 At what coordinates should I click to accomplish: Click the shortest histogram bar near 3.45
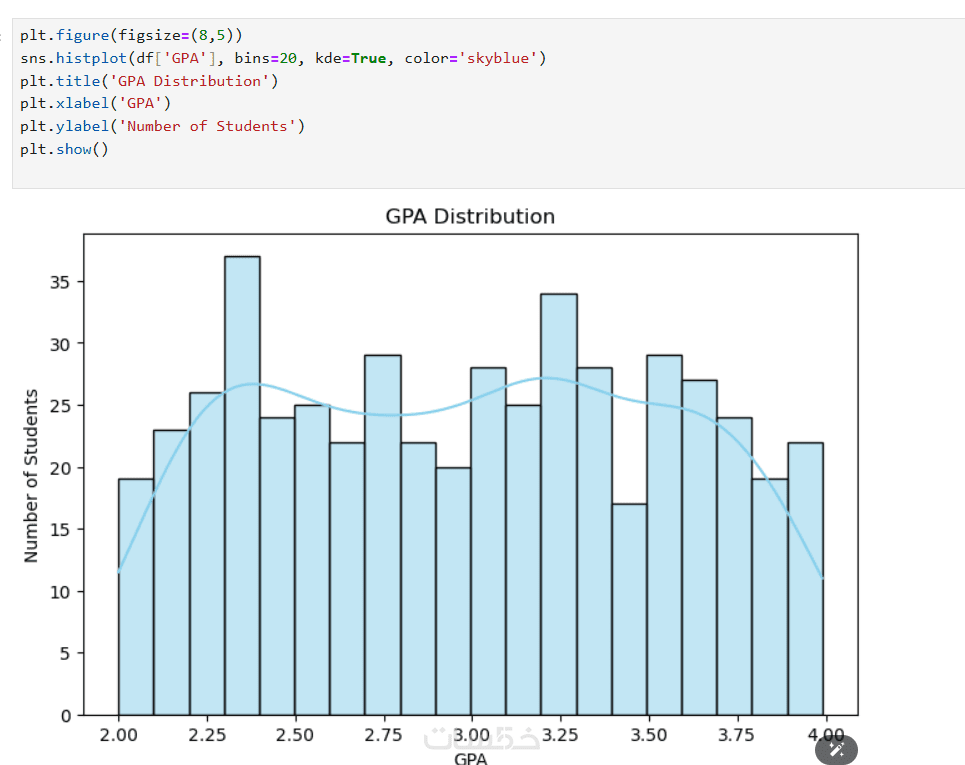pyautogui.click(x=629, y=609)
